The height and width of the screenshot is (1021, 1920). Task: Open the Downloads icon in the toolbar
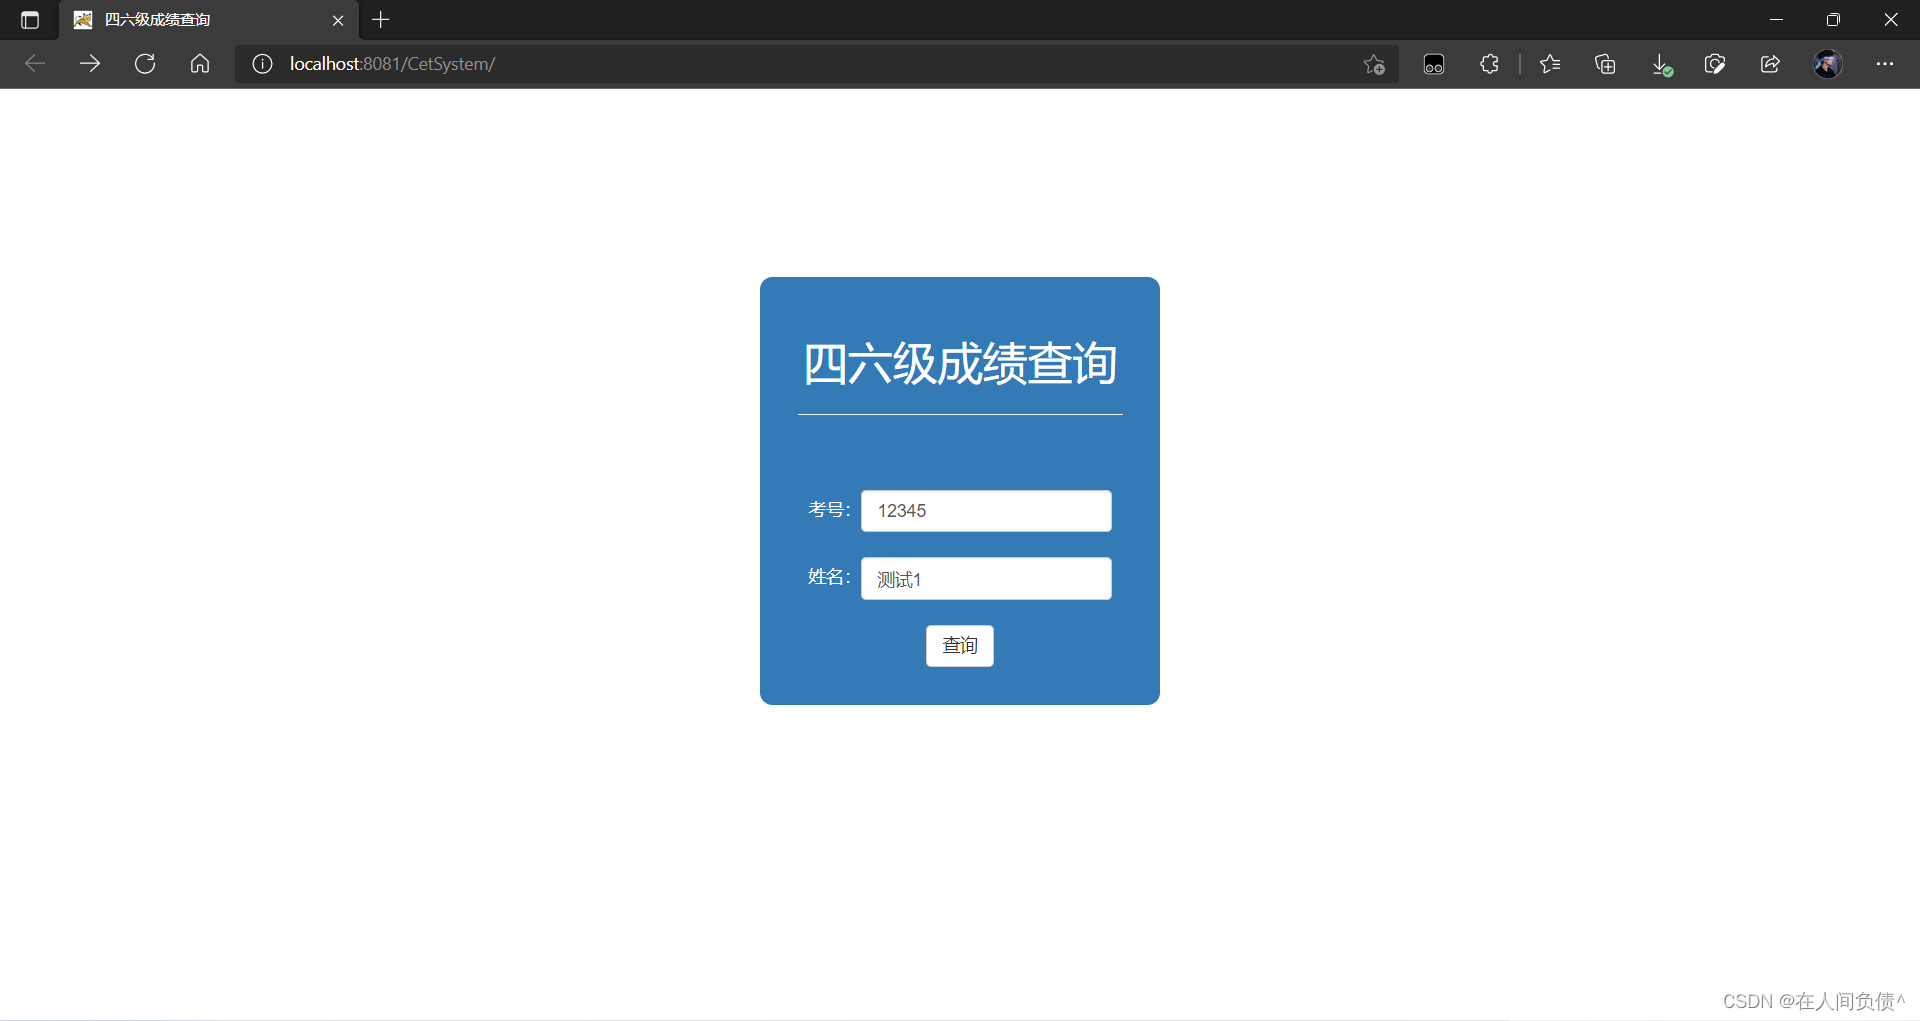coord(1661,63)
